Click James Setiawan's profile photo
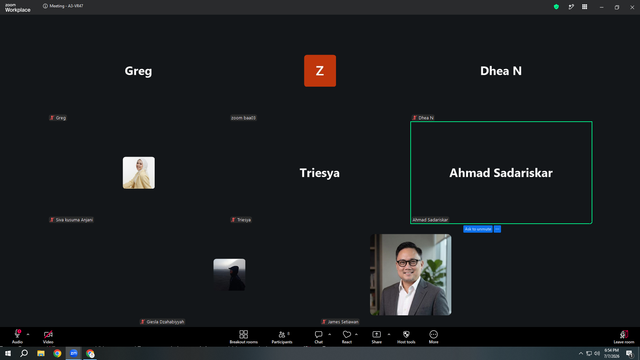Viewport: 640px width, 360px height. [411, 275]
